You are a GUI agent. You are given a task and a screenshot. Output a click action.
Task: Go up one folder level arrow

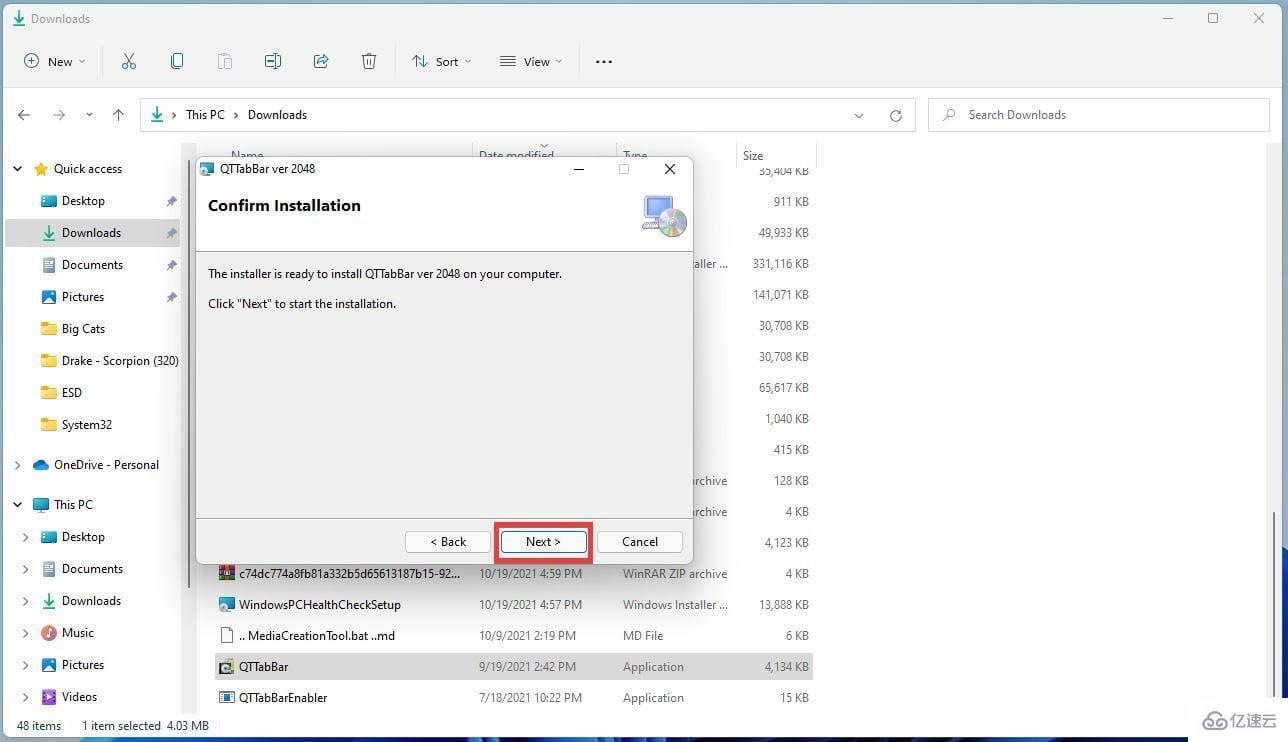(118, 115)
